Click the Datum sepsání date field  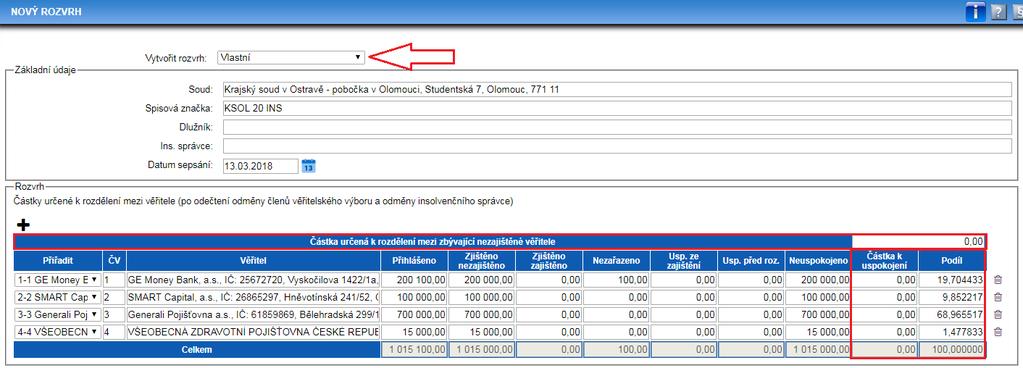click(x=260, y=166)
